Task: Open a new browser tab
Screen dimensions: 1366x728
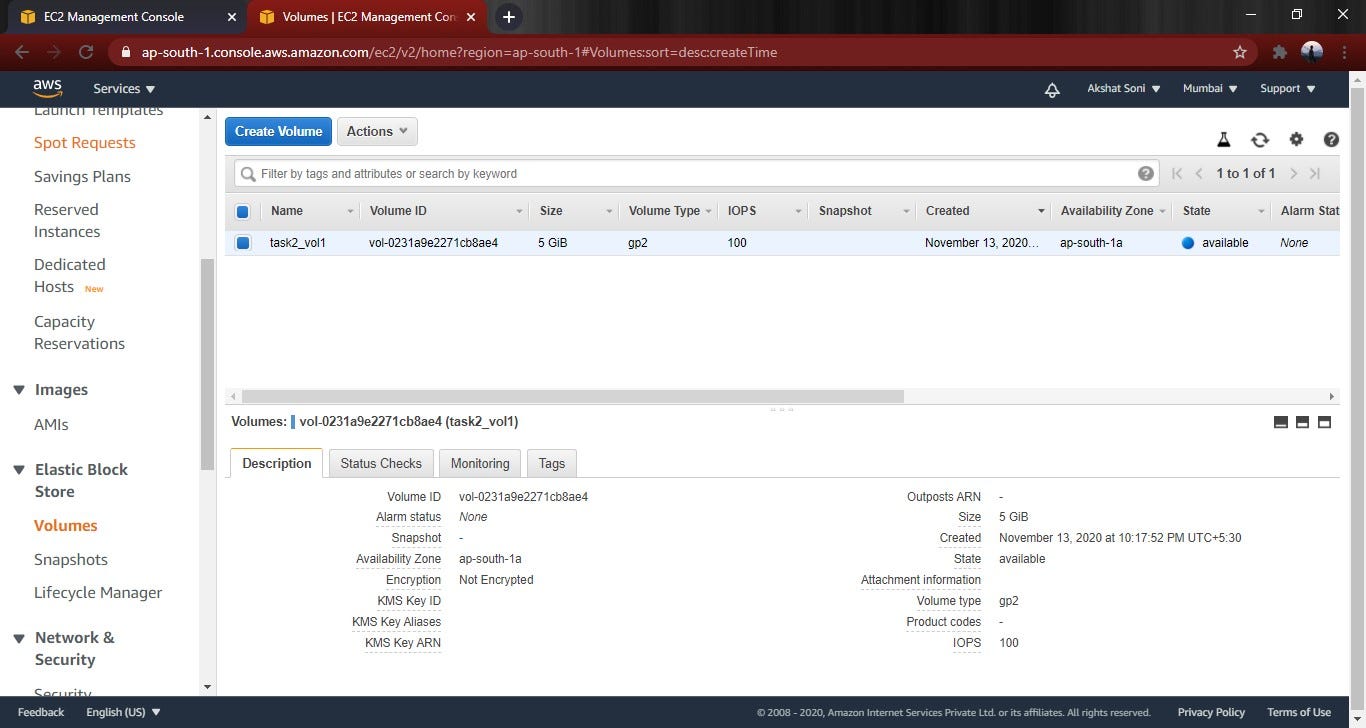Action: click(x=508, y=17)
